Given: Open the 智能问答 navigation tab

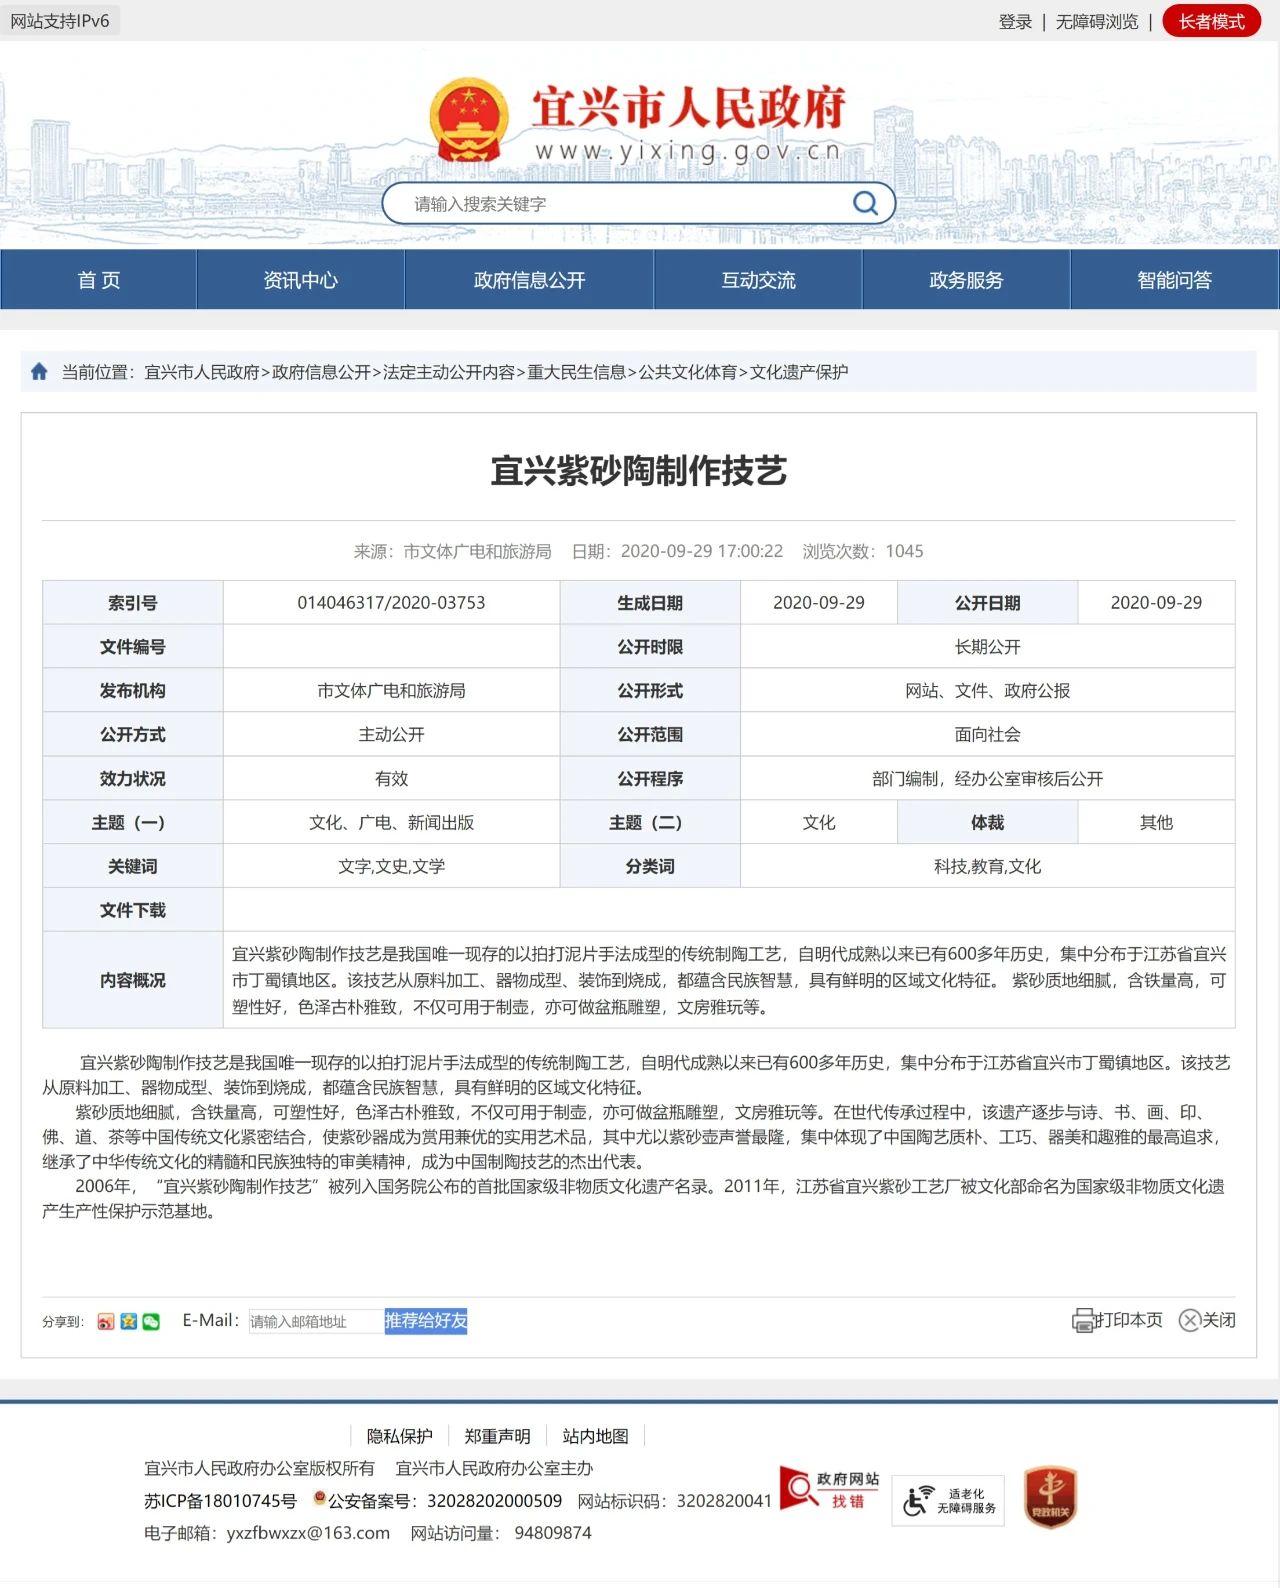Looking at the screenshot, I should tap(1174, 280).
